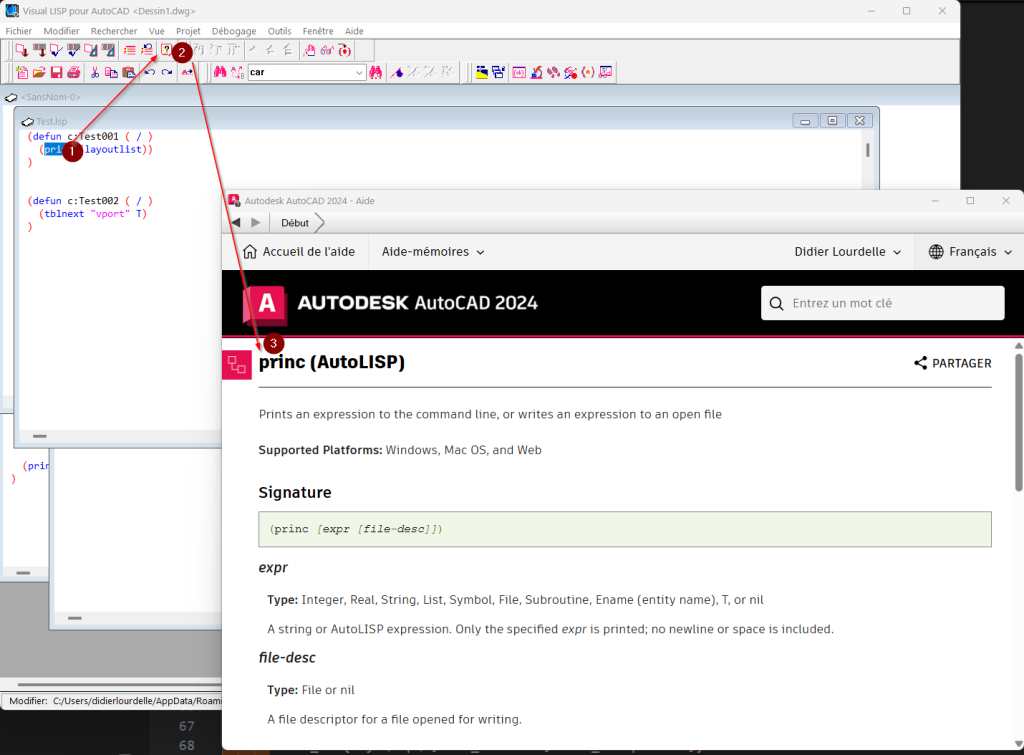Click the undo arrow toolbar icon

pos(150,72)
